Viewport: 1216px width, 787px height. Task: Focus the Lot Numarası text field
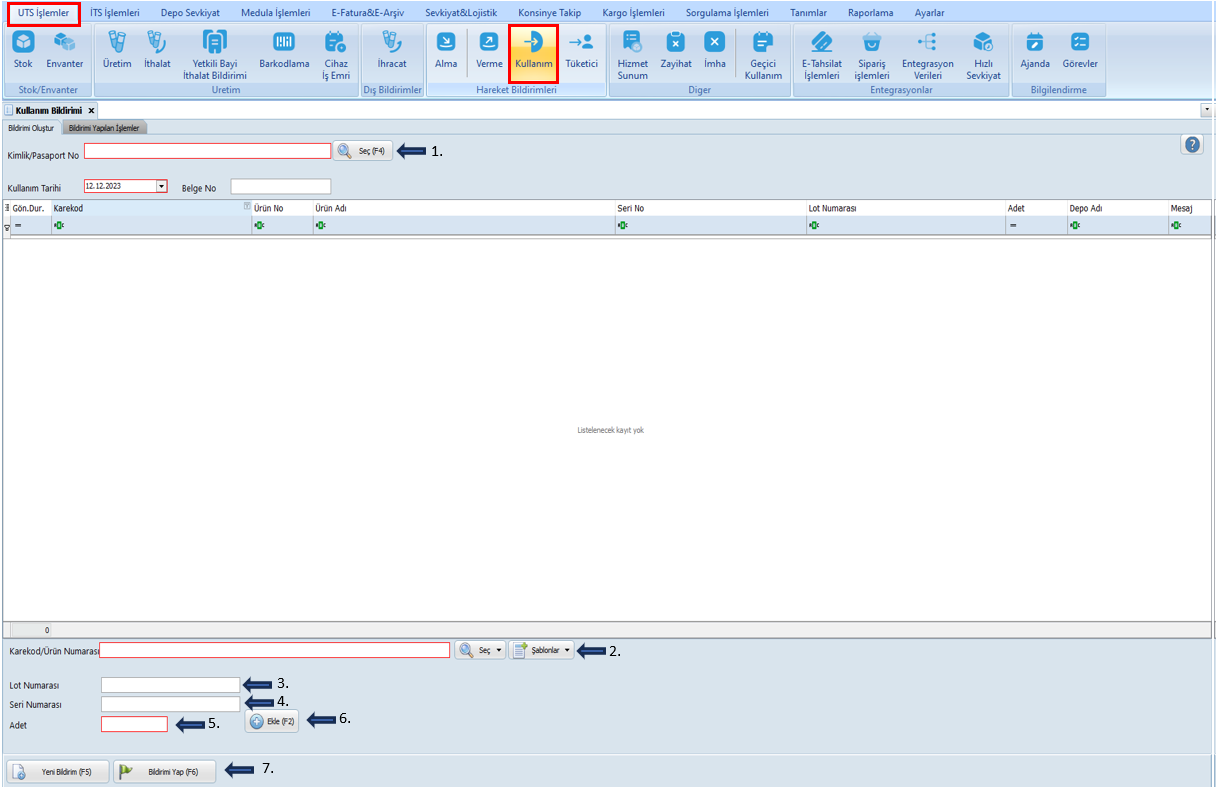[x=170, y=685]
